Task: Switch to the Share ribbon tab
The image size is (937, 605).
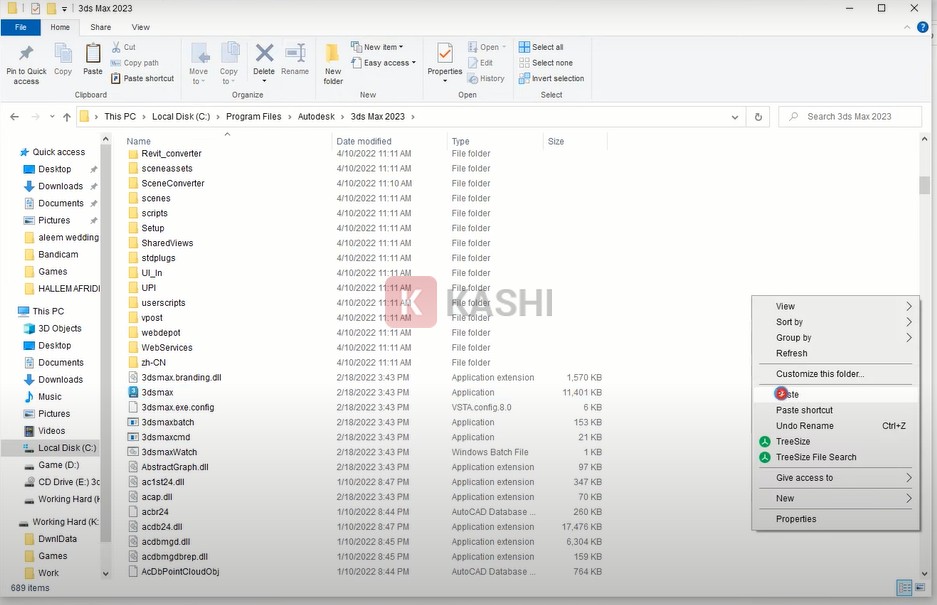Action: [99, 27]
